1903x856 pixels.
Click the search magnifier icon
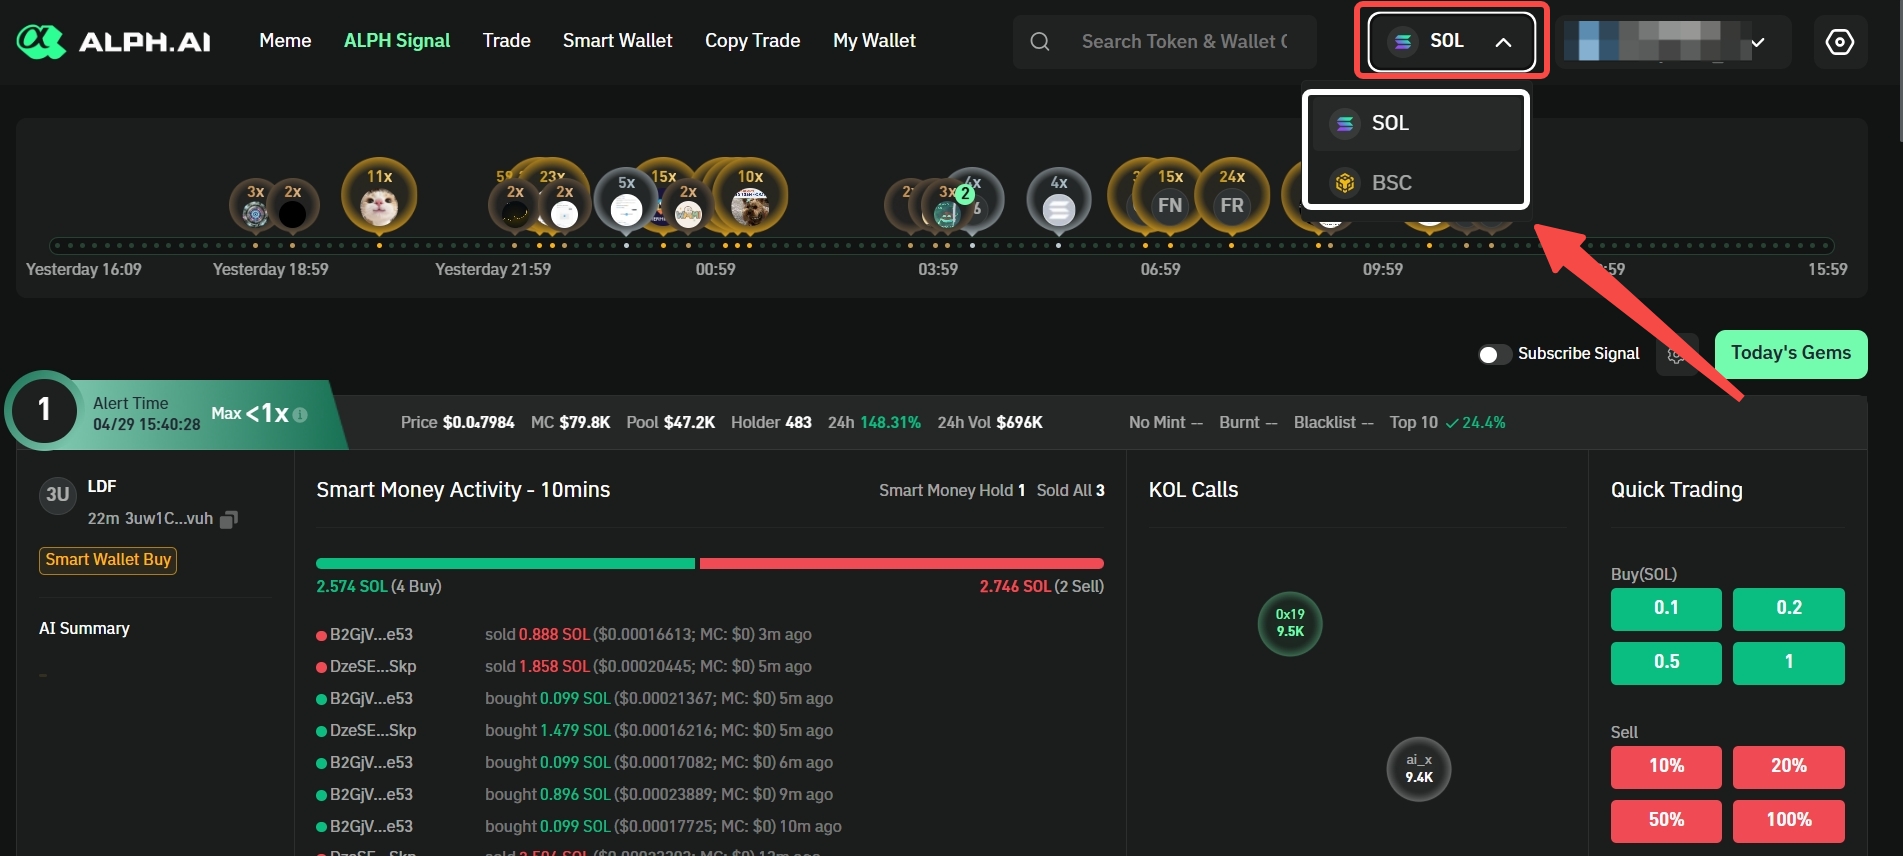[x=1040, y=41]
